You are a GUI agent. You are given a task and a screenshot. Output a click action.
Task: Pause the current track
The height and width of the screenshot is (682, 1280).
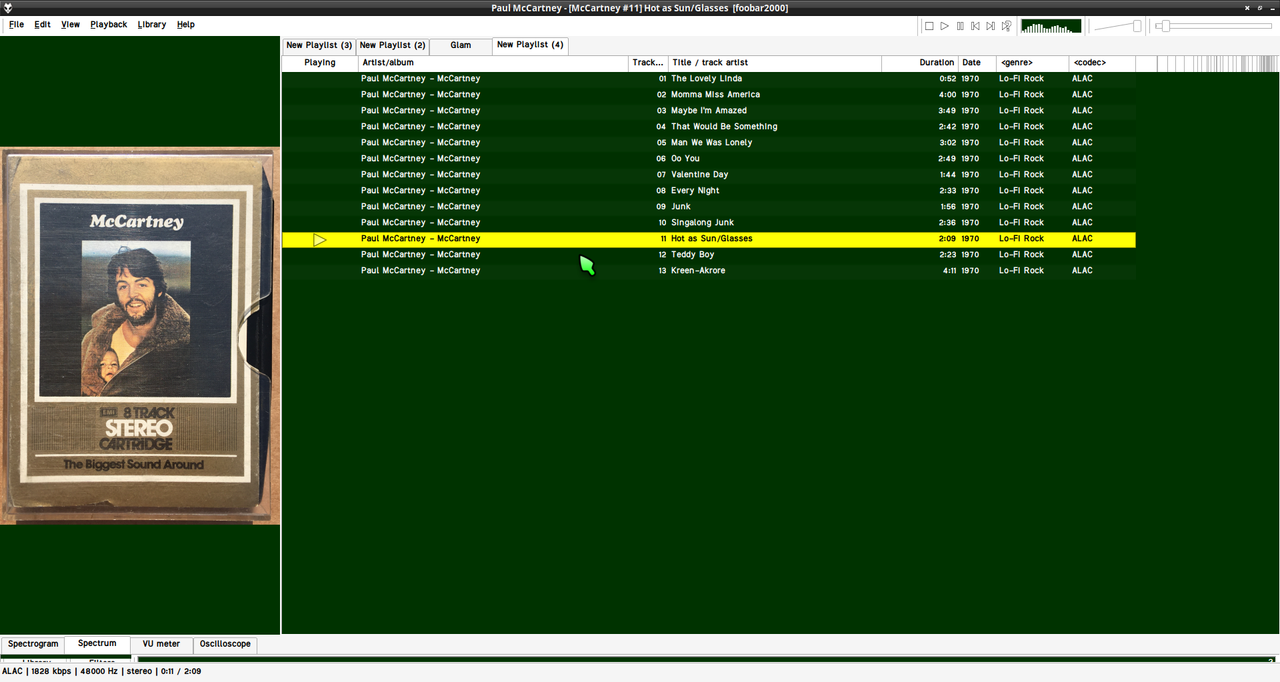pyautogui.click(x=960, y=26)
